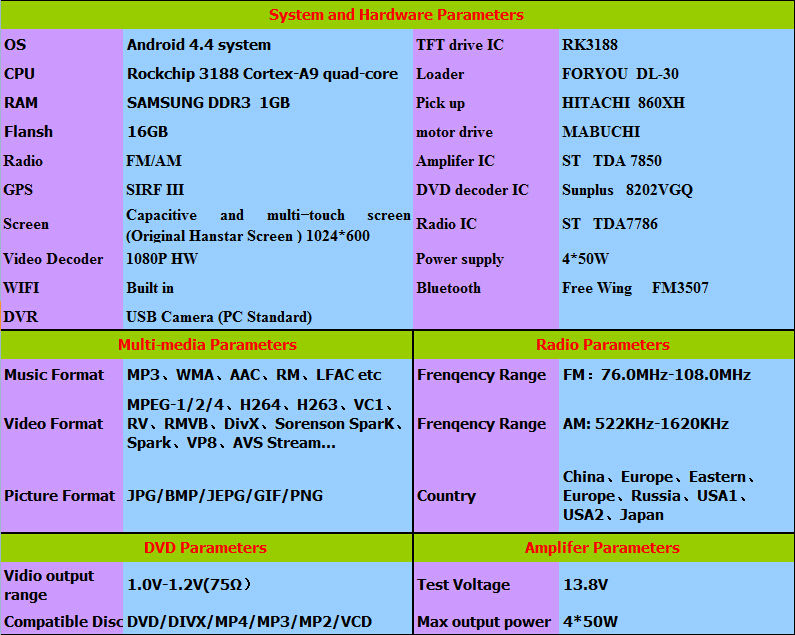Click the Radio Parameters section header
This screenshot has width=795, height=635.
click(x=603, y=345)
